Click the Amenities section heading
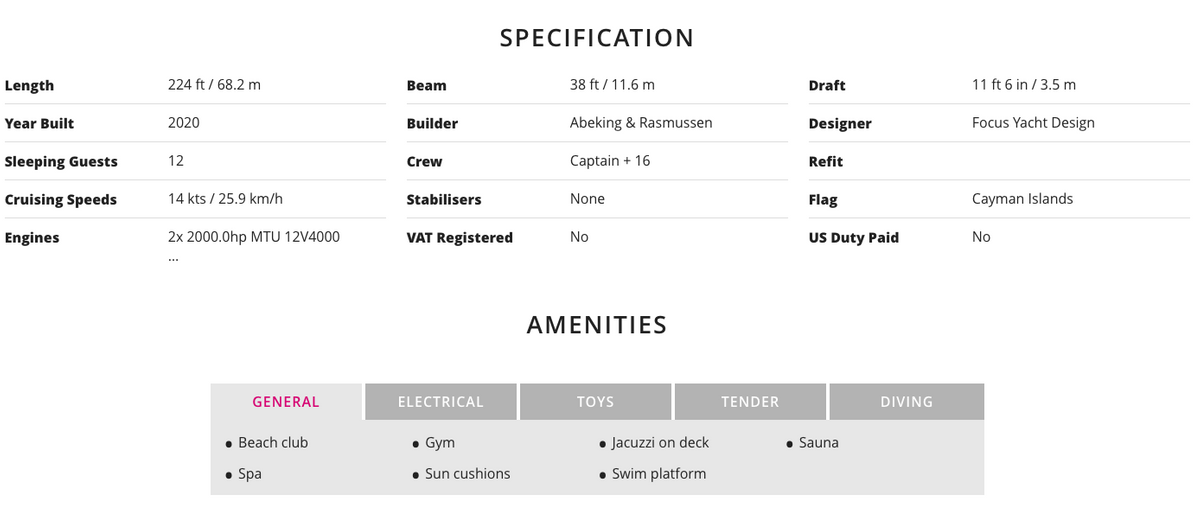The image size is (1200, 507). coord(597,325)
